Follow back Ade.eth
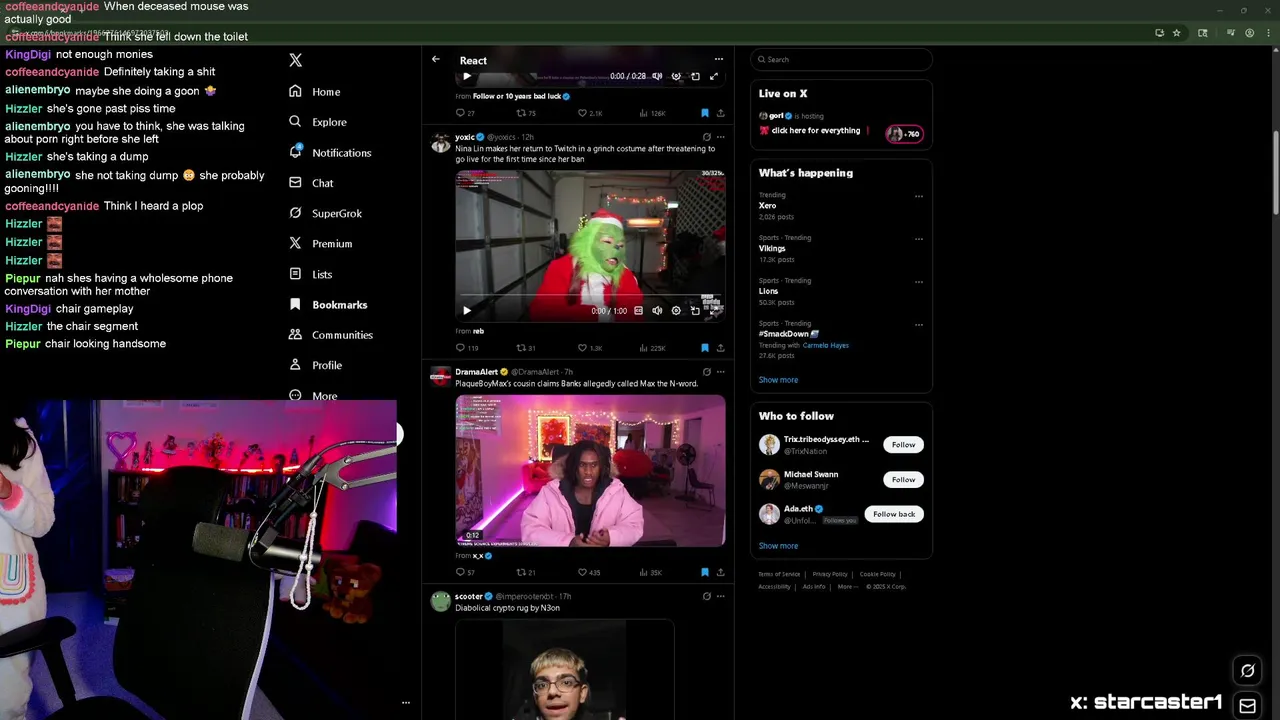Viewport: 1280px width, 720px height. 894,514
